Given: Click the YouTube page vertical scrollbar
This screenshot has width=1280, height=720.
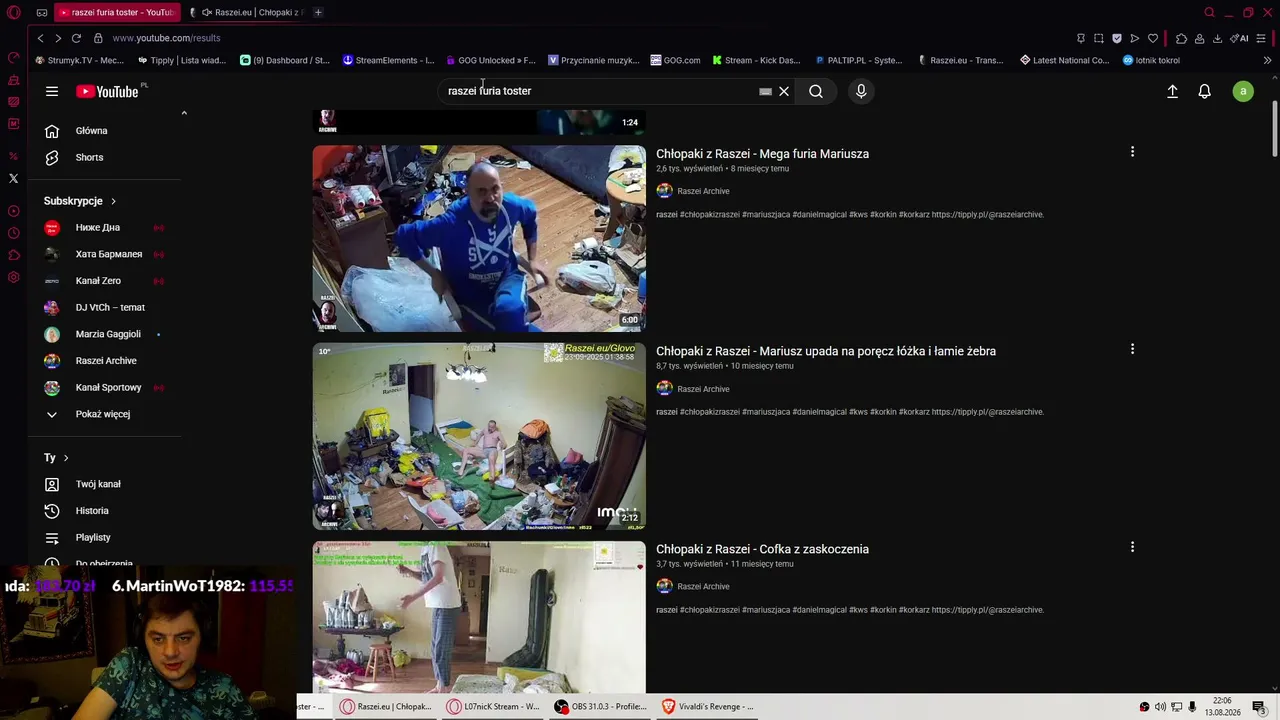Looking at the screenshot, I should [x=1274, y=130].
